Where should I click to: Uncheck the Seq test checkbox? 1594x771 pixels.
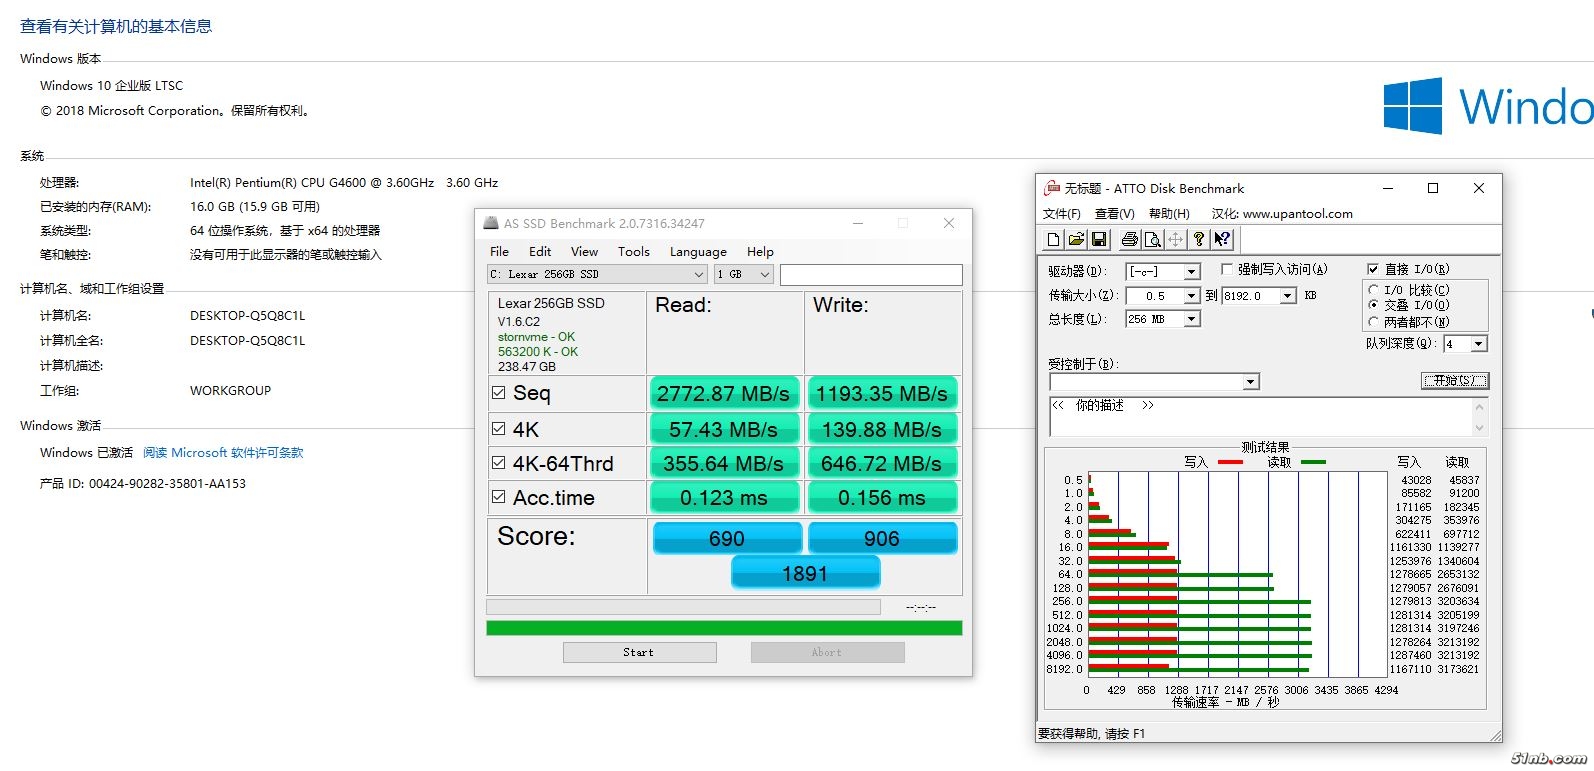499,393
